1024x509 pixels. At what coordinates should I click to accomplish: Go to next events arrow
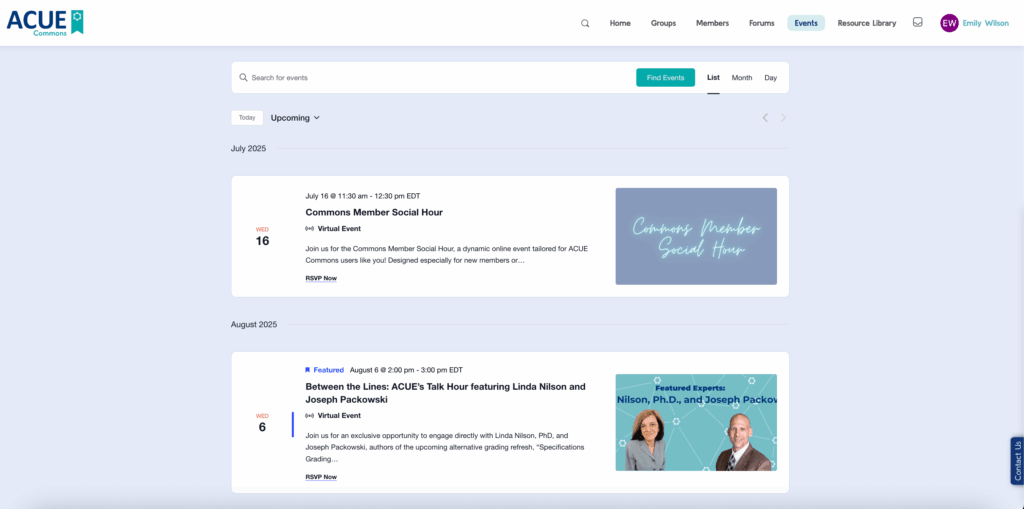[x=783, y=118]
